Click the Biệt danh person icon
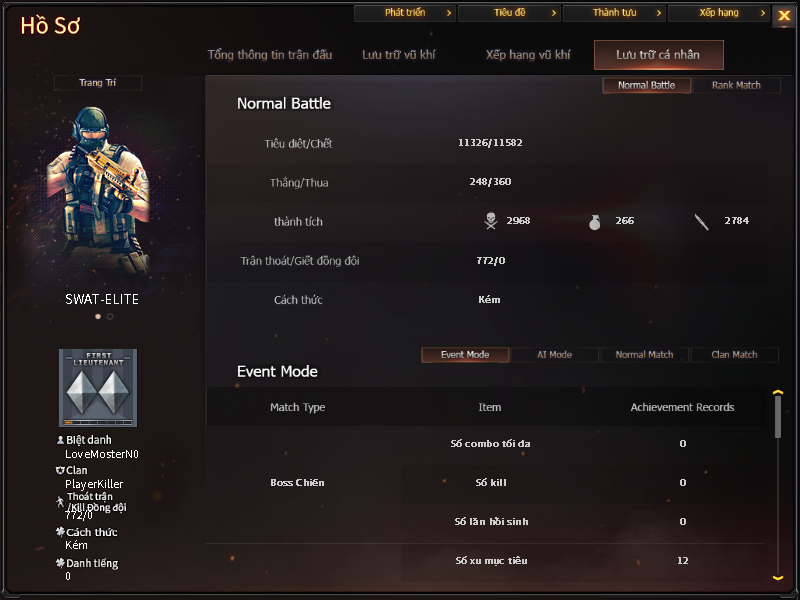800x600 pixels. tap(60, 439)
